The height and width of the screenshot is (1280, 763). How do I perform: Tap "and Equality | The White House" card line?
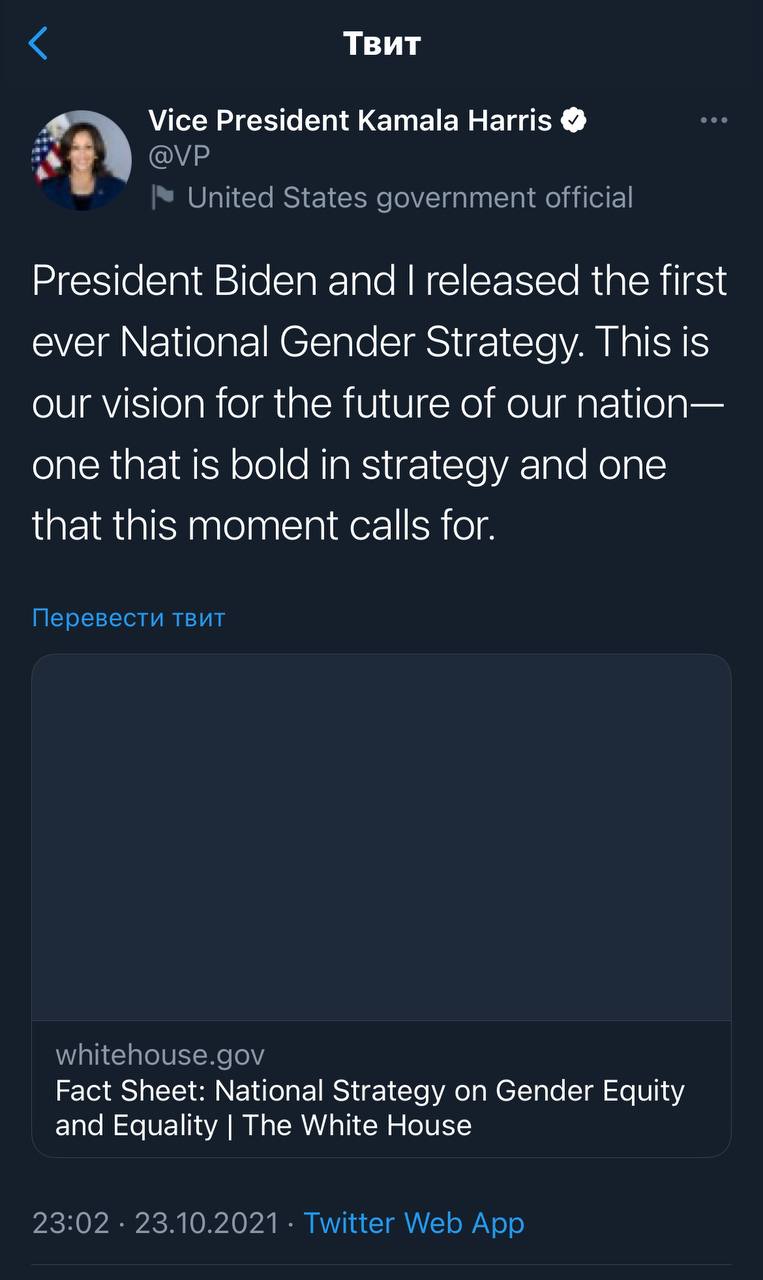click(x=263, y=1125)
